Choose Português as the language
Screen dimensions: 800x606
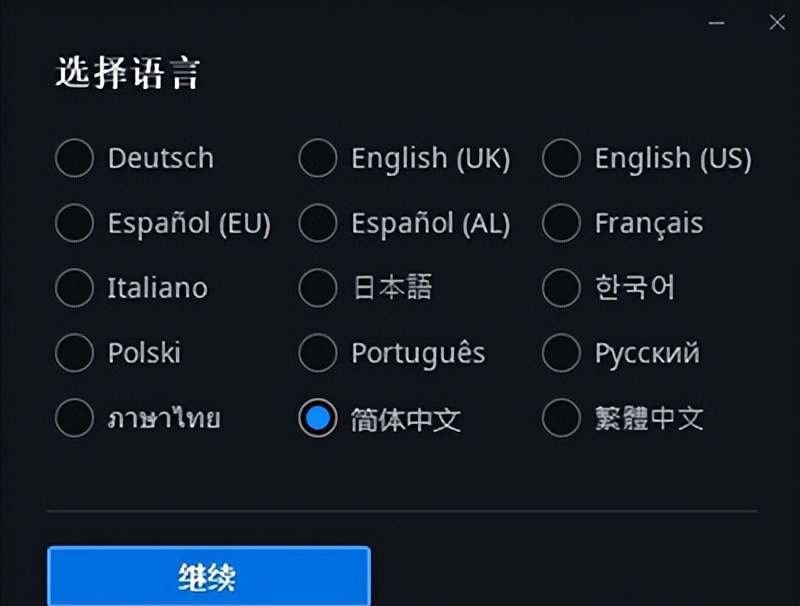(x=318, y=353)
